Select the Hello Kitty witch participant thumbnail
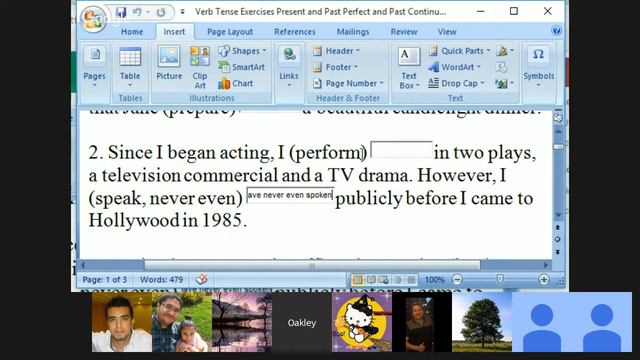The width and height of the screenshot is (640, 360). 362,322
